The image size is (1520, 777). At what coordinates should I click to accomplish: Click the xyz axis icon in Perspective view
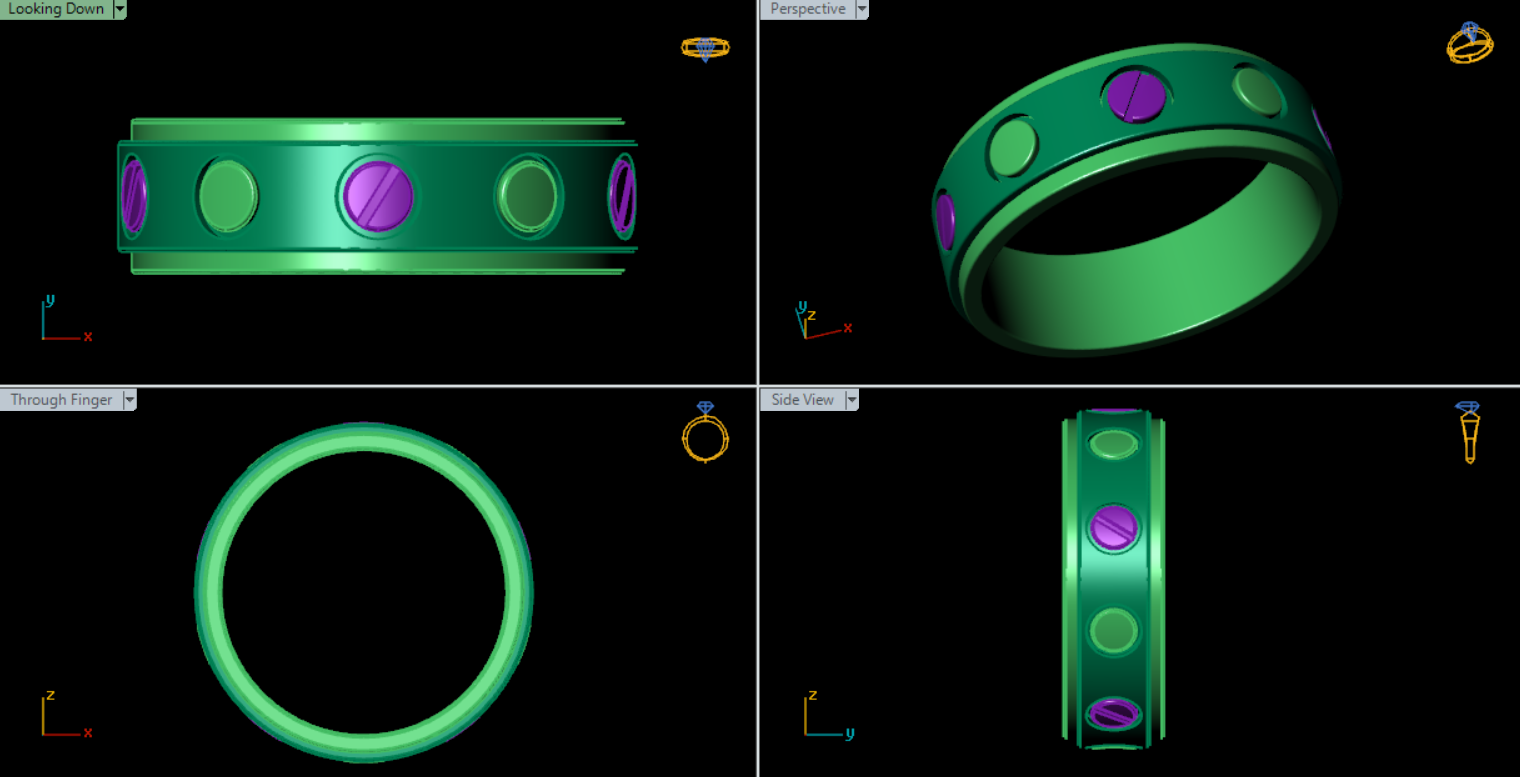coord(824,320)
